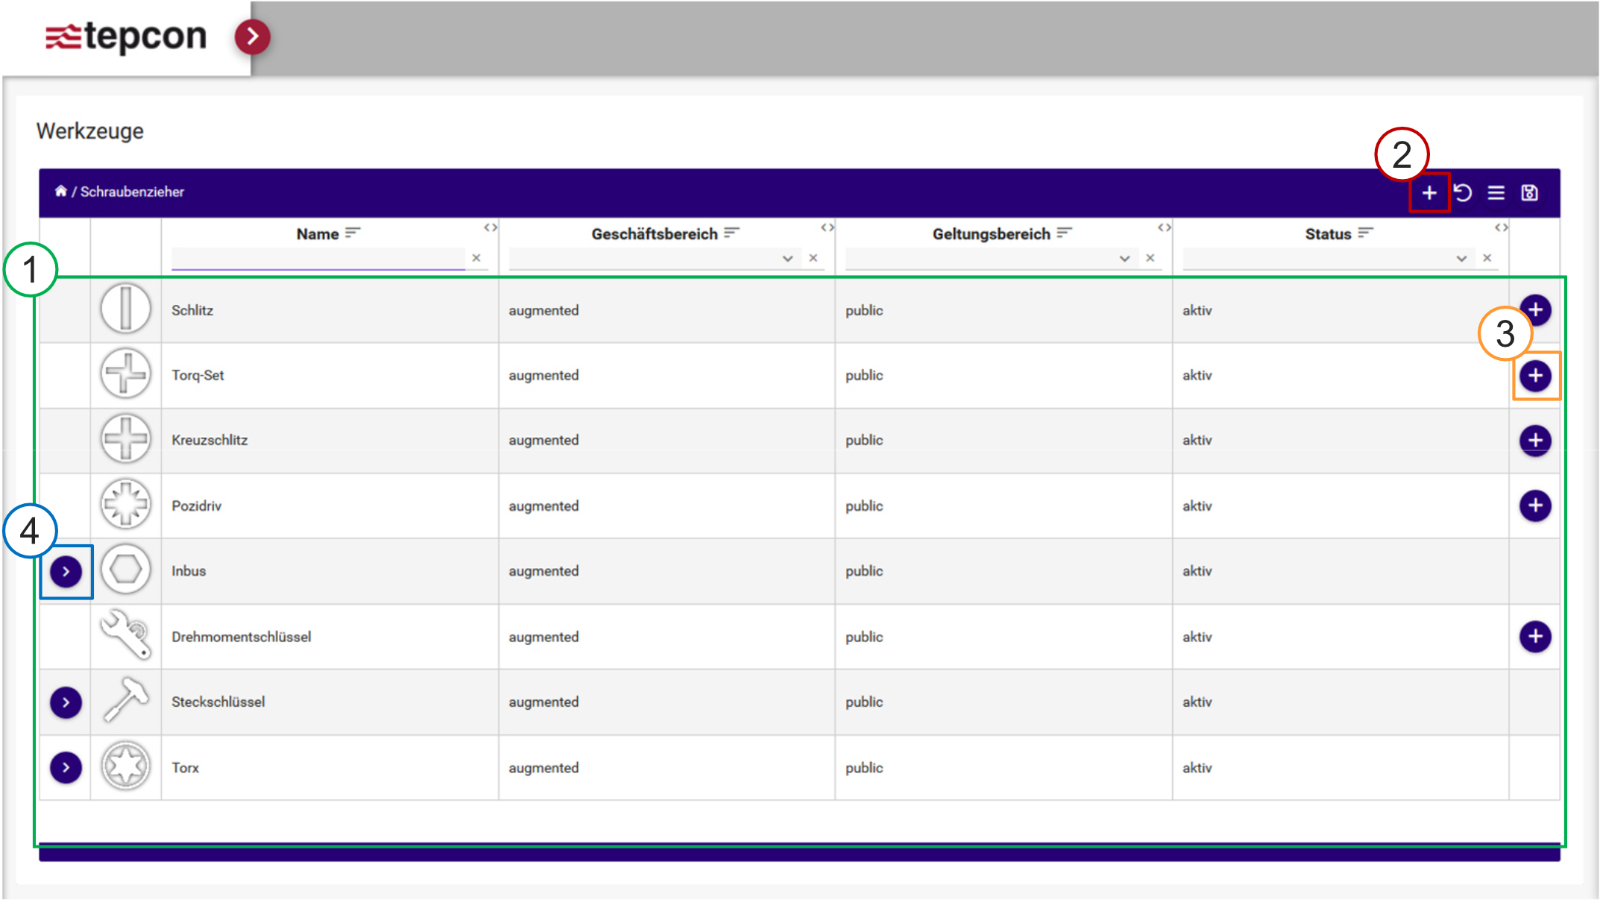Expand the Steckschlüssel row
1600x900 pixels.
pyautogui.click(x=66, y=703)
